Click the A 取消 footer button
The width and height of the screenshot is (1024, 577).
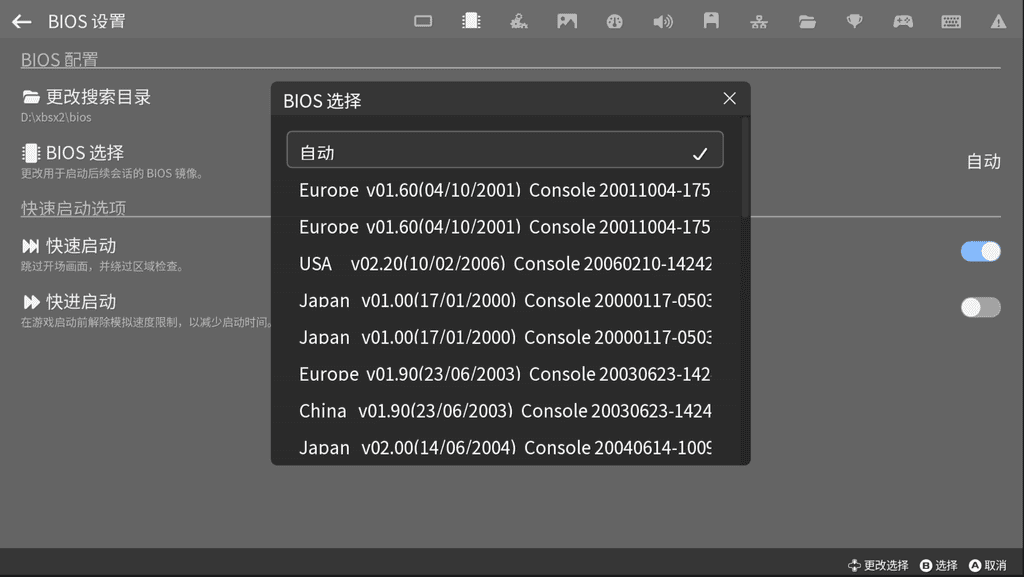coord(987,565)
